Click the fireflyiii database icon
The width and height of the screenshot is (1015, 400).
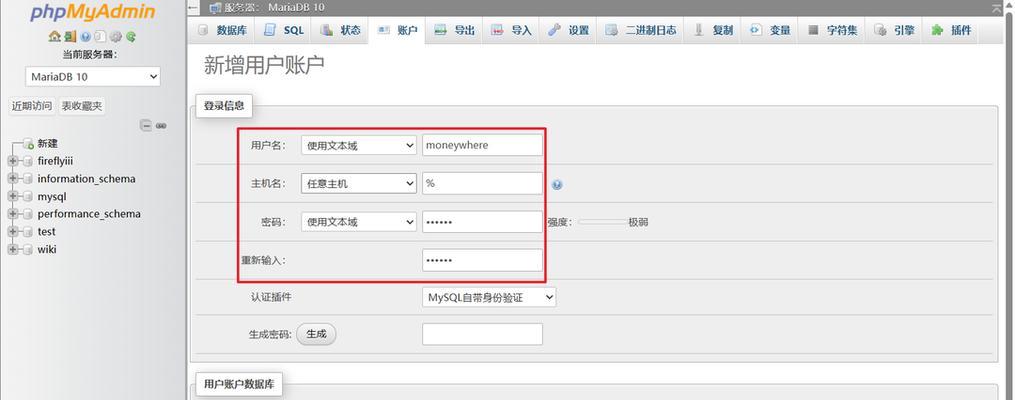click(28, 161)
